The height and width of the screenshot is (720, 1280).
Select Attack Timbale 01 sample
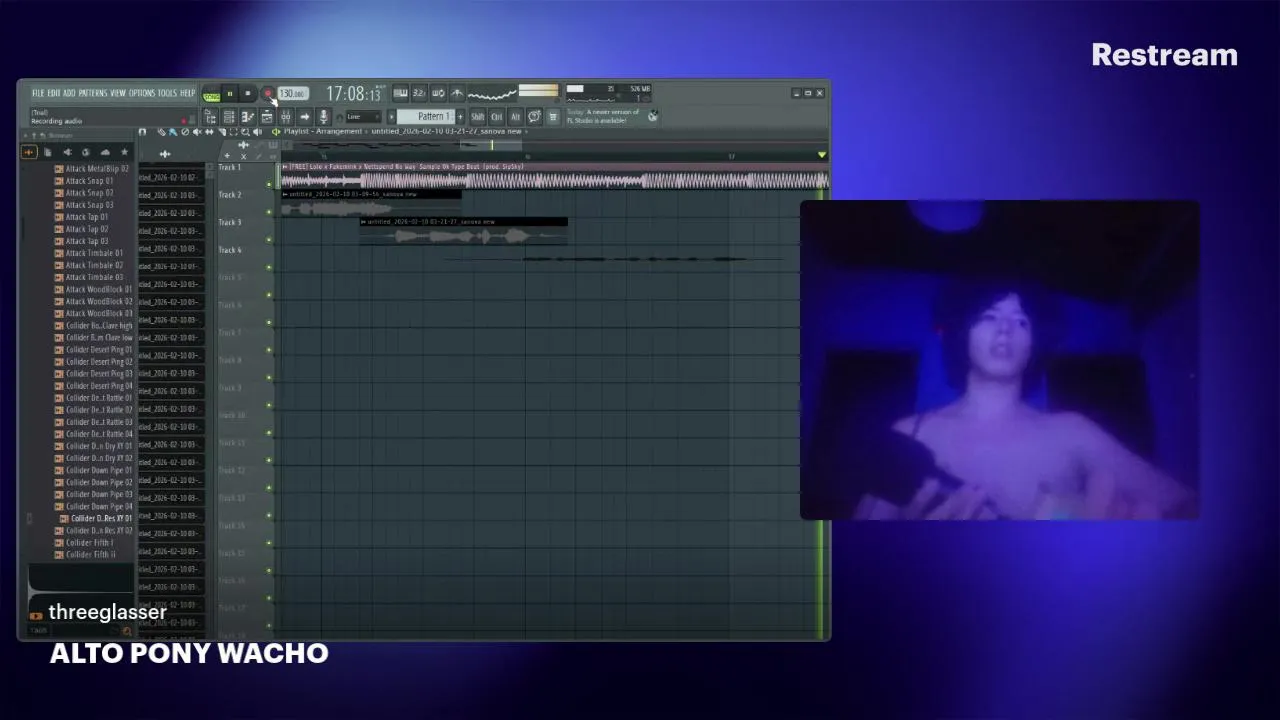94,253
